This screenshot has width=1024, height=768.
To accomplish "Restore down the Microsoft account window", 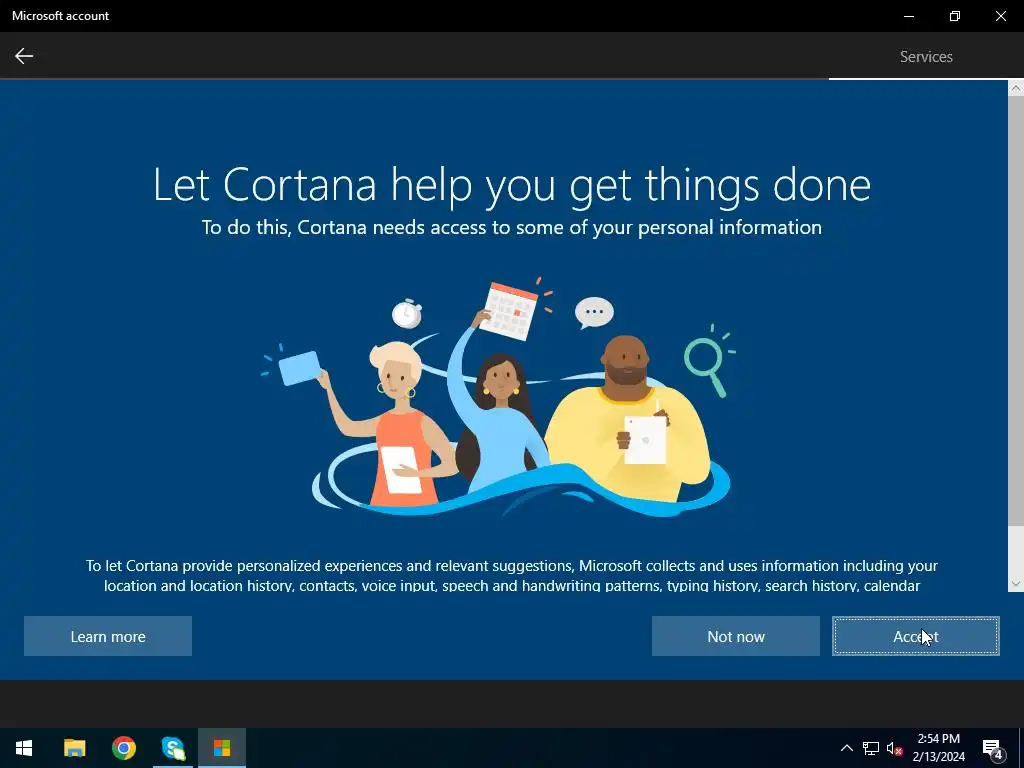I will 955,16.
